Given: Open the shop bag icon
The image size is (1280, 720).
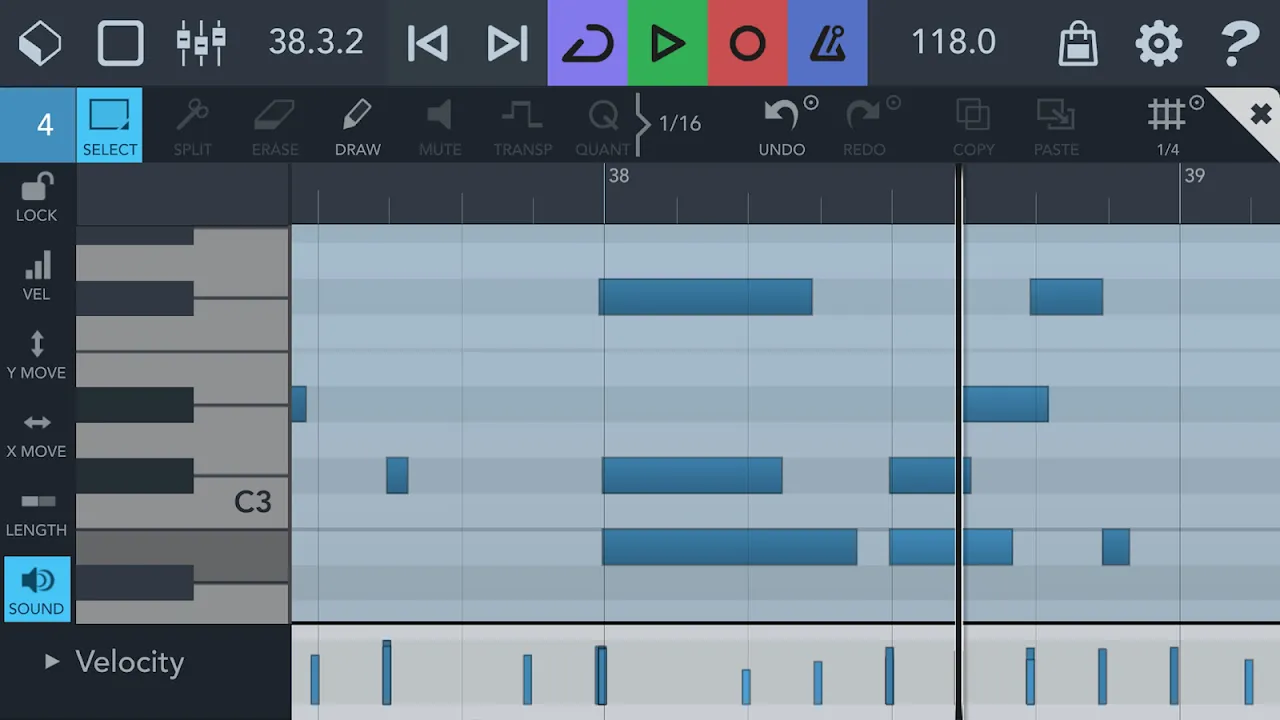Looking at the screenshot, I should (x=1077, y=43).
